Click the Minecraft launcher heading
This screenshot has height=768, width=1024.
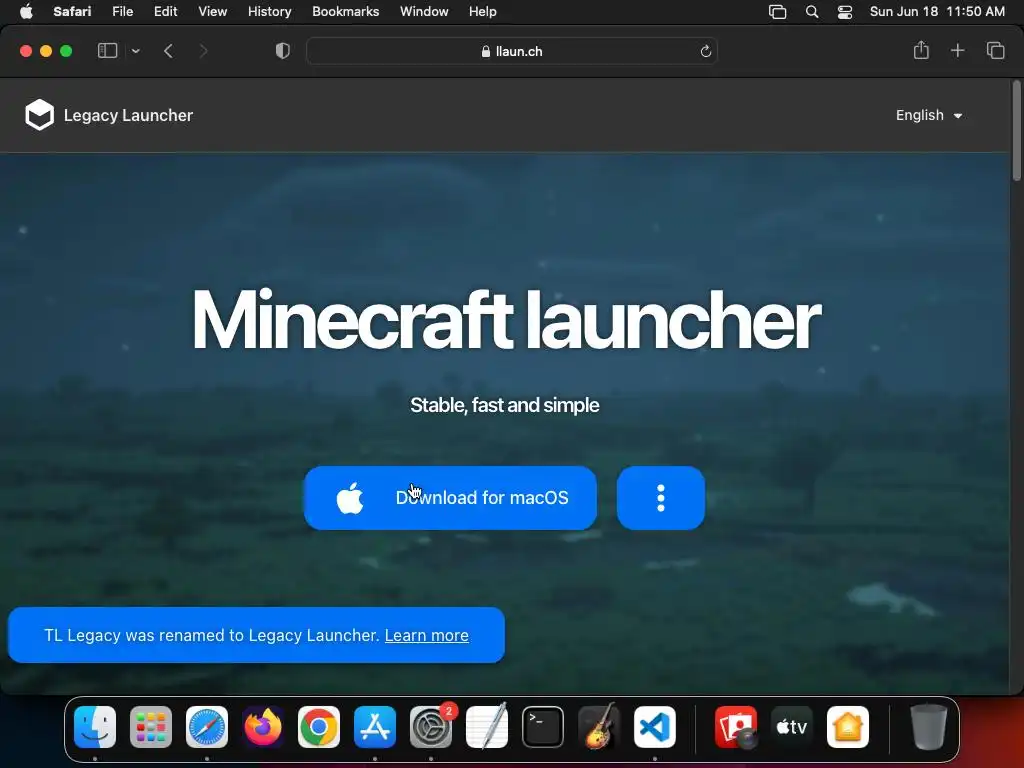pos(506,320)
